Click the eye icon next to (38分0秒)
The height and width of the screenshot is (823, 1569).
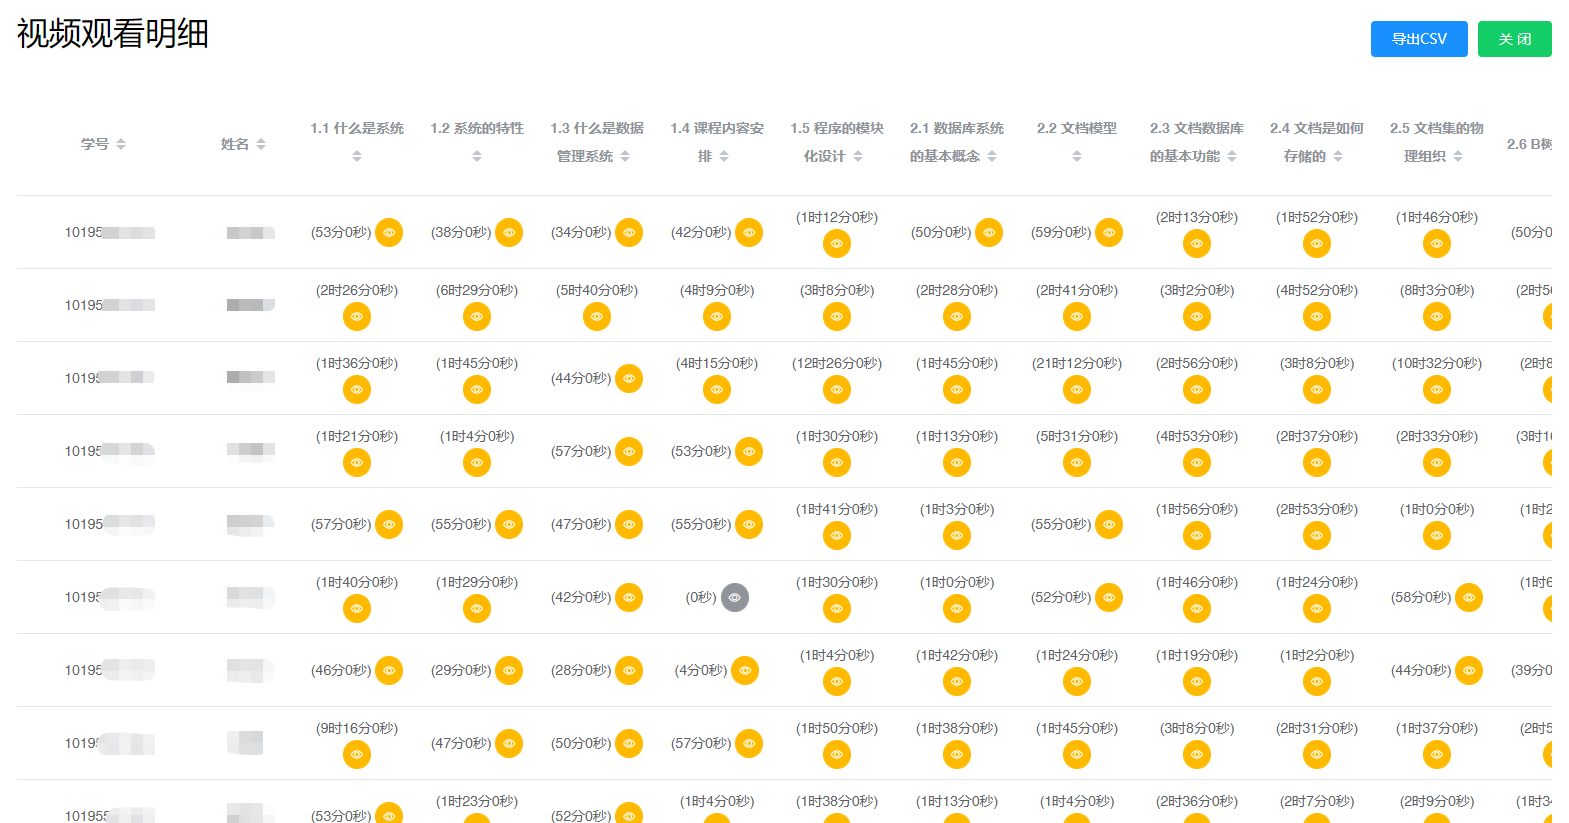[x=509, y=232]
